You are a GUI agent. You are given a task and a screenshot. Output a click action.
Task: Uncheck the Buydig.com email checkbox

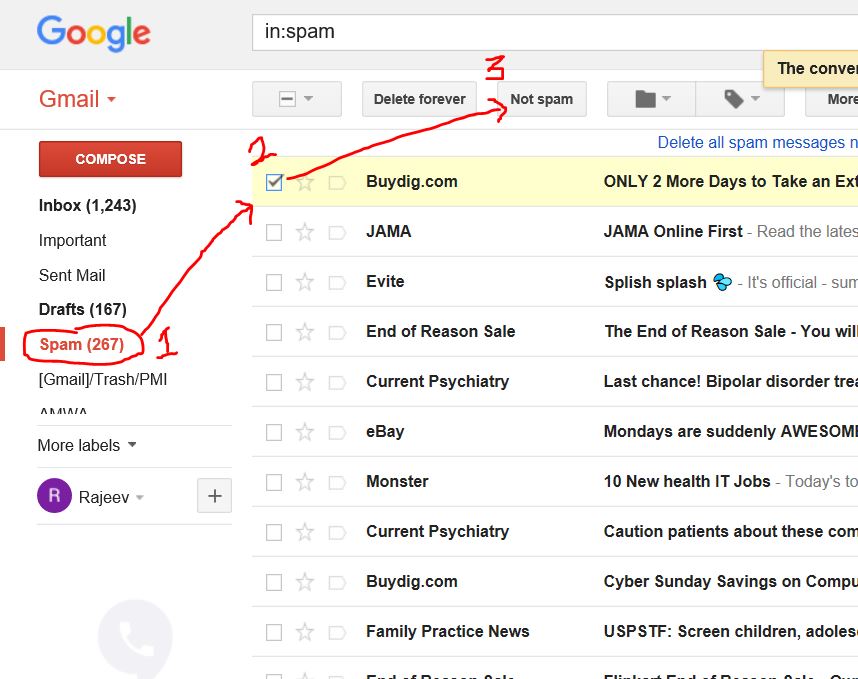tap(274, 182)
